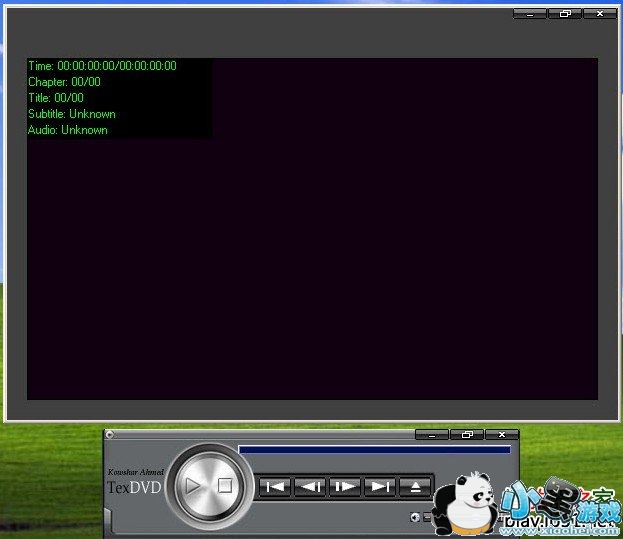Click the Audio: Unknown text
This screenshot has height=539, width=623.
tap(68, 130)
